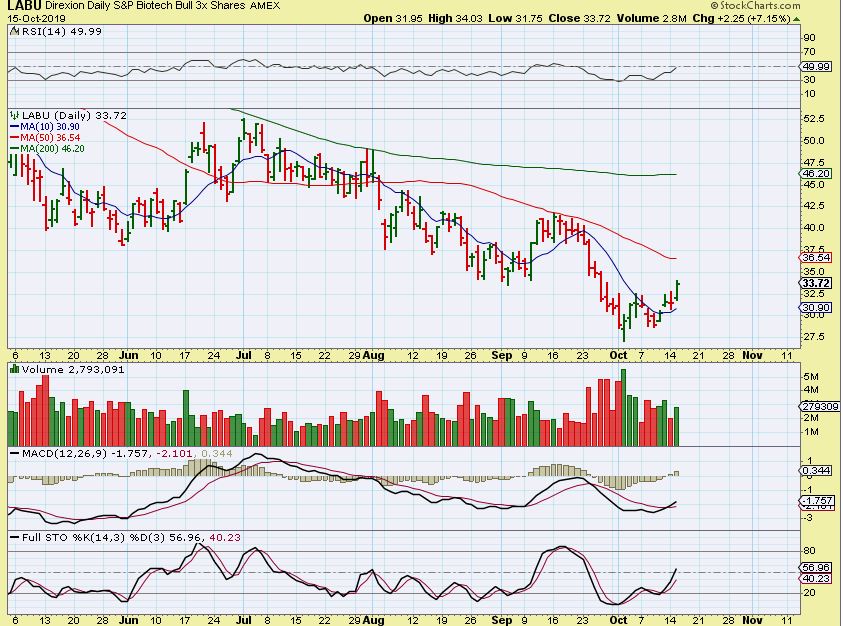This screenshot has height=626, width=843.
Task: Click the 52.5 price axis label
Action: 814,118
